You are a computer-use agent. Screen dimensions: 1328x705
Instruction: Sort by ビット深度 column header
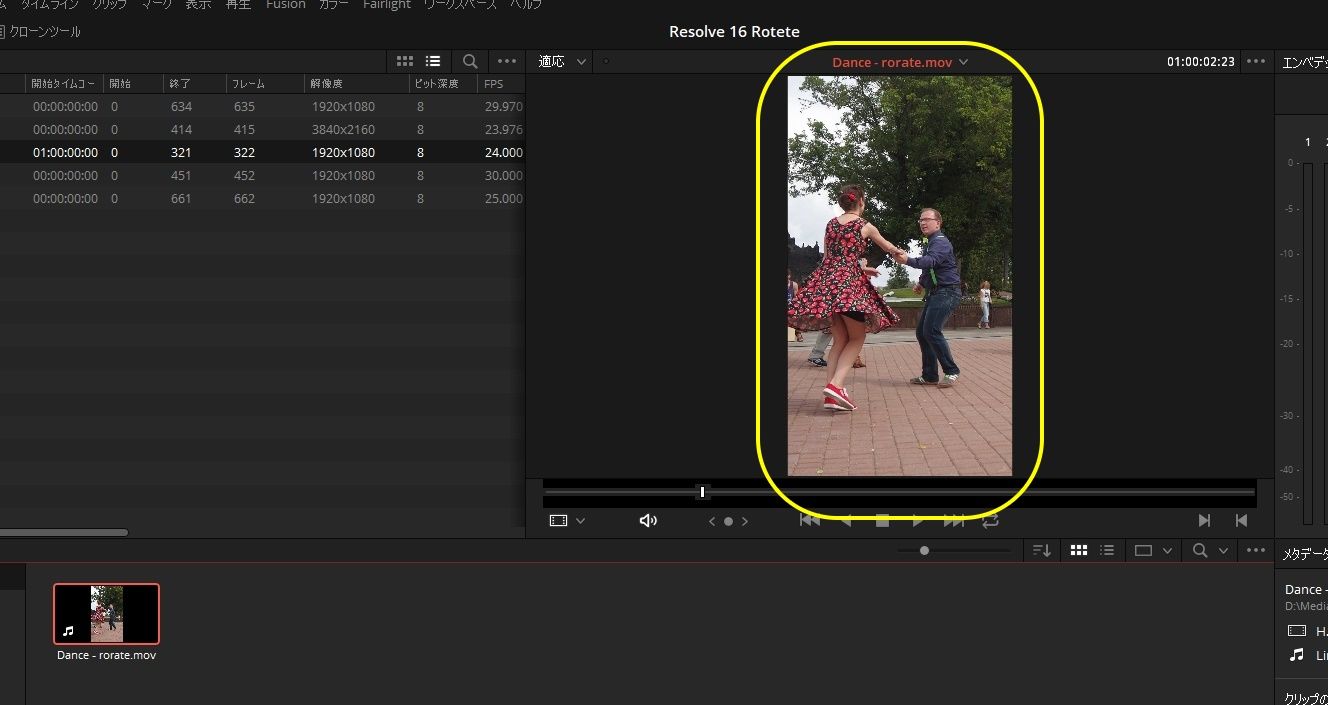click(x=443, y=84)
